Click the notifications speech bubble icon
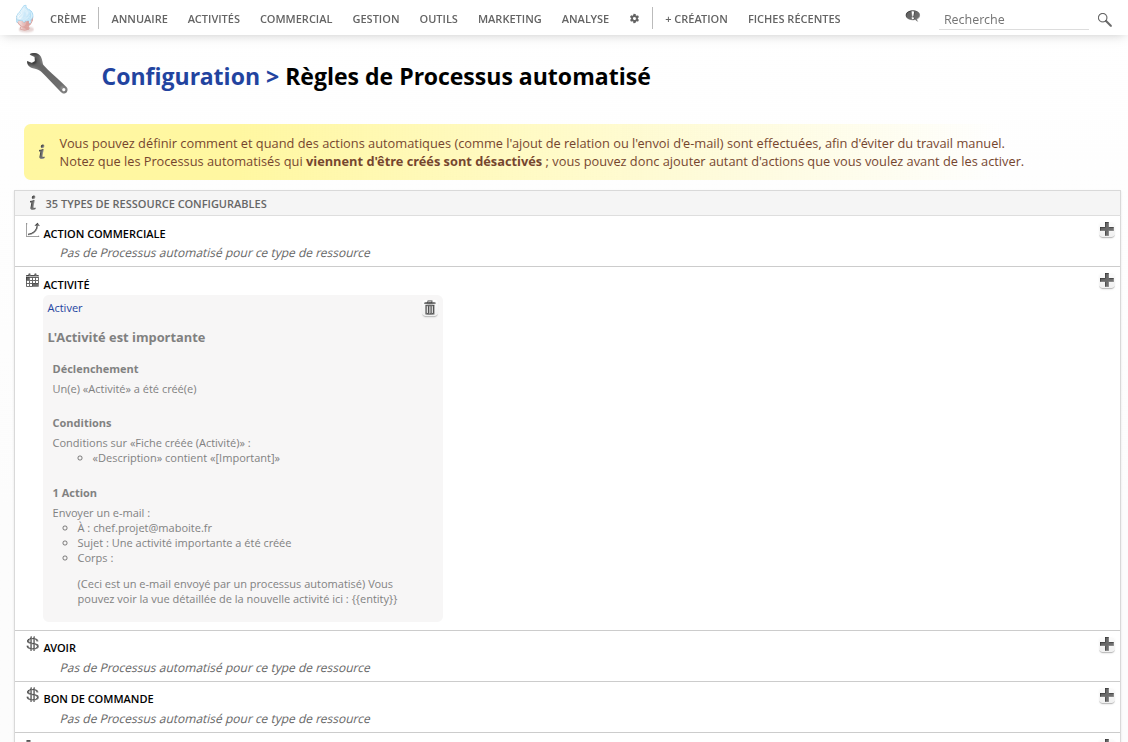1128x742 pixels. (x=912, y=16)
